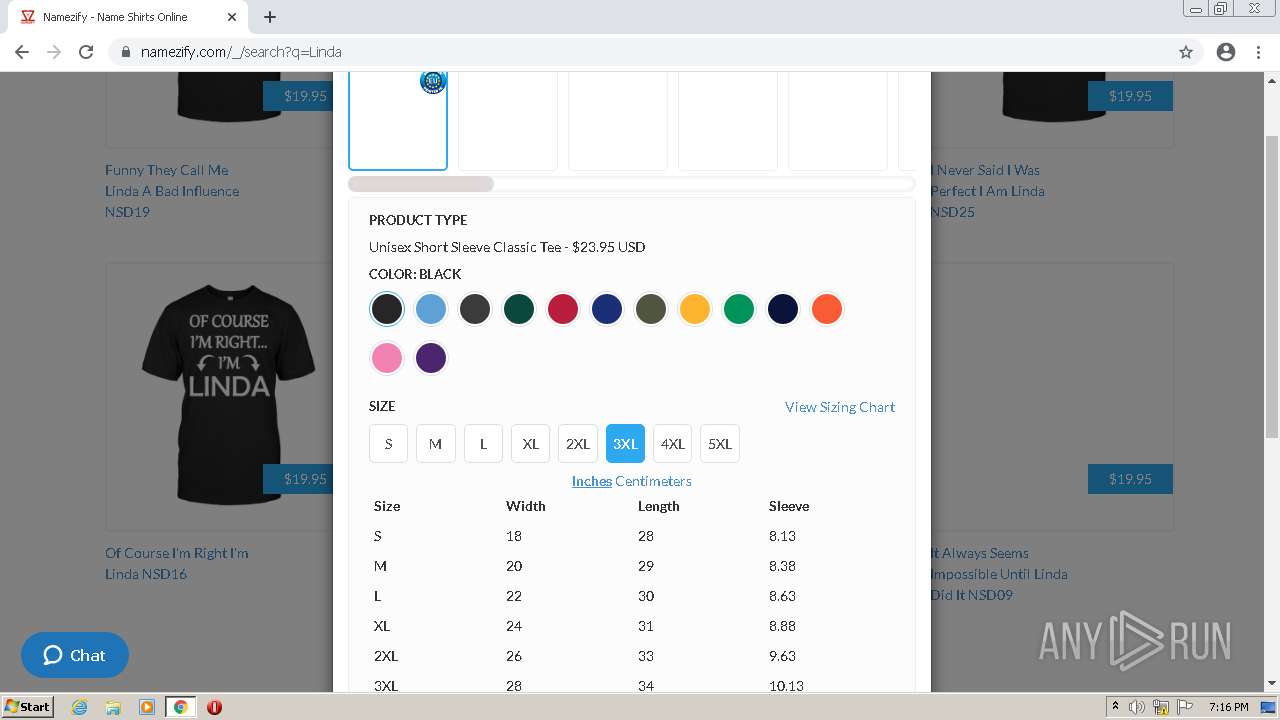The width and height of the screenshot is (1280, 720).
Task: Show hidden tray icons arrow
Action: tap(1115, 707)
